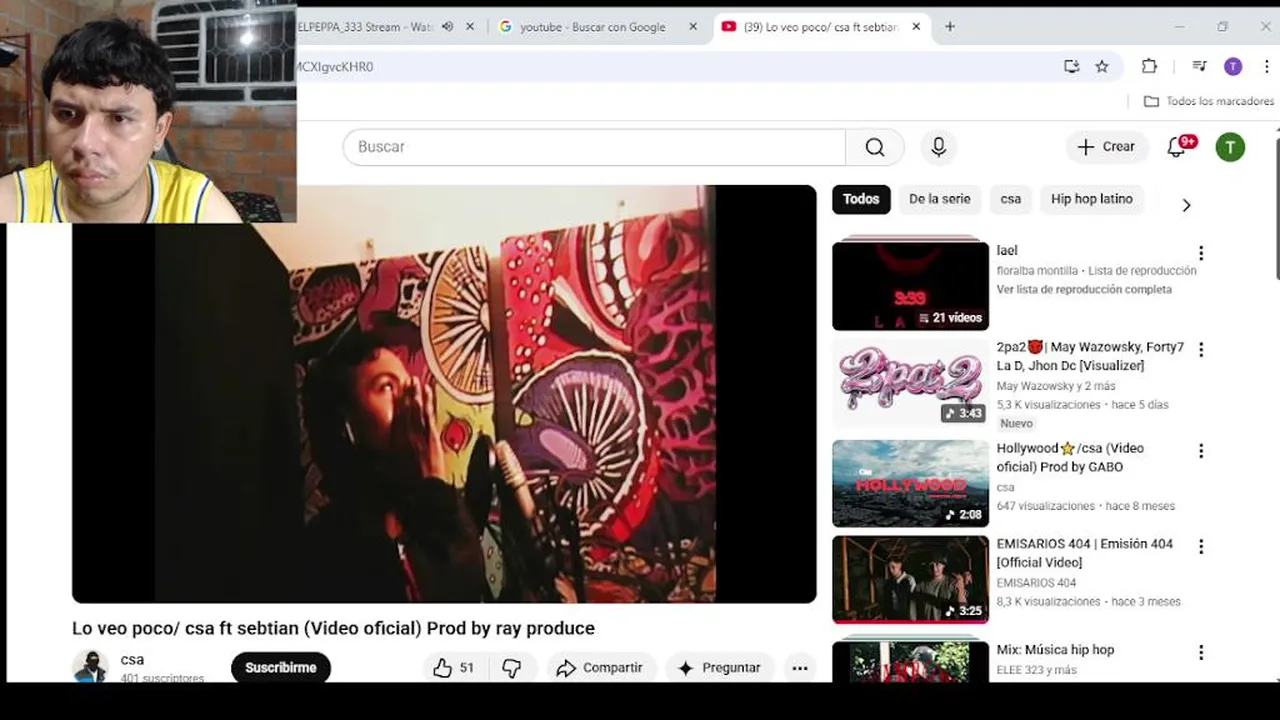The height and width of the screenshot is (720, 1280).
Task: Open Chrome three-dot menu
Action: pos(1266,67)
